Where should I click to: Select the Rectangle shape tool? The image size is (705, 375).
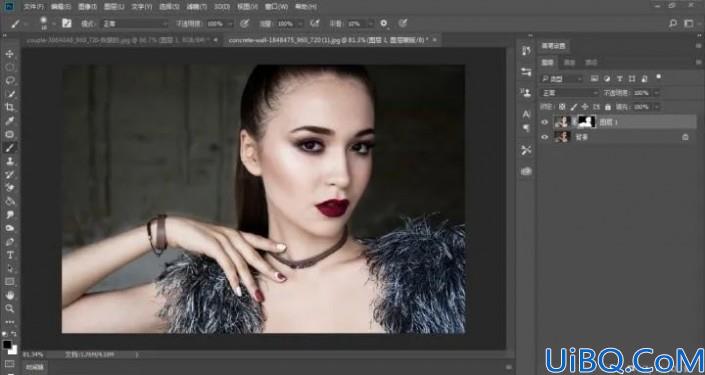click(9, 281)
